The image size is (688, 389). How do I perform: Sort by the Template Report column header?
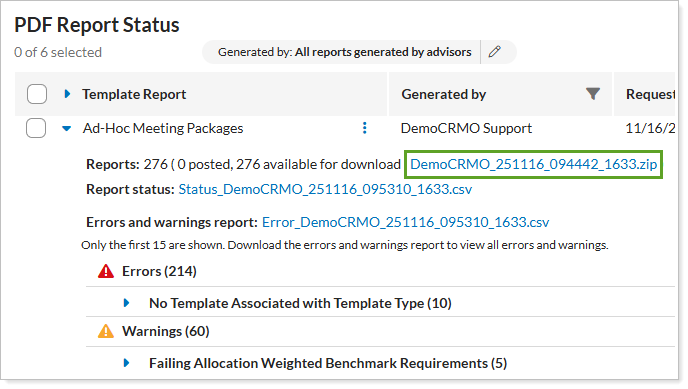[134, 94]
